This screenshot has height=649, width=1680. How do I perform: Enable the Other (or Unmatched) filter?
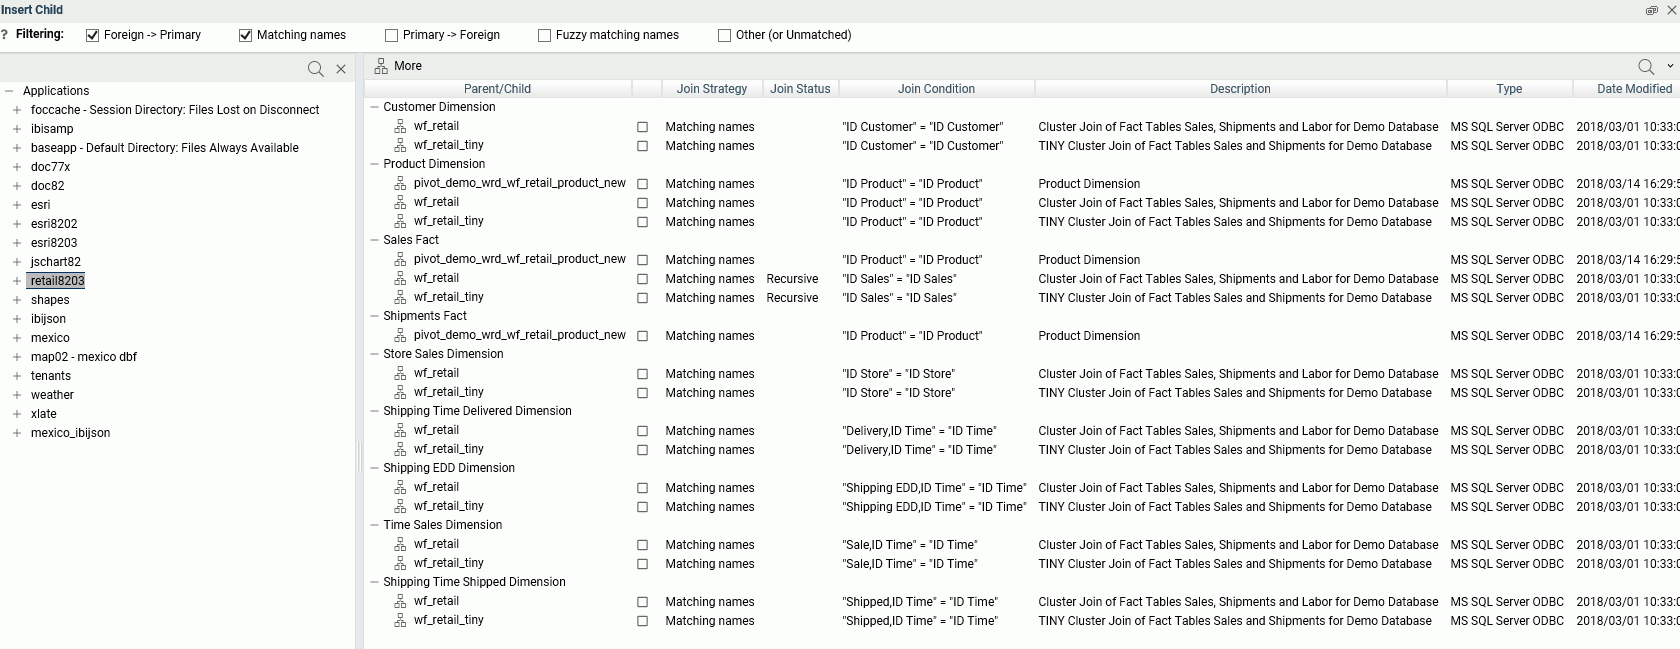(724, 35)
